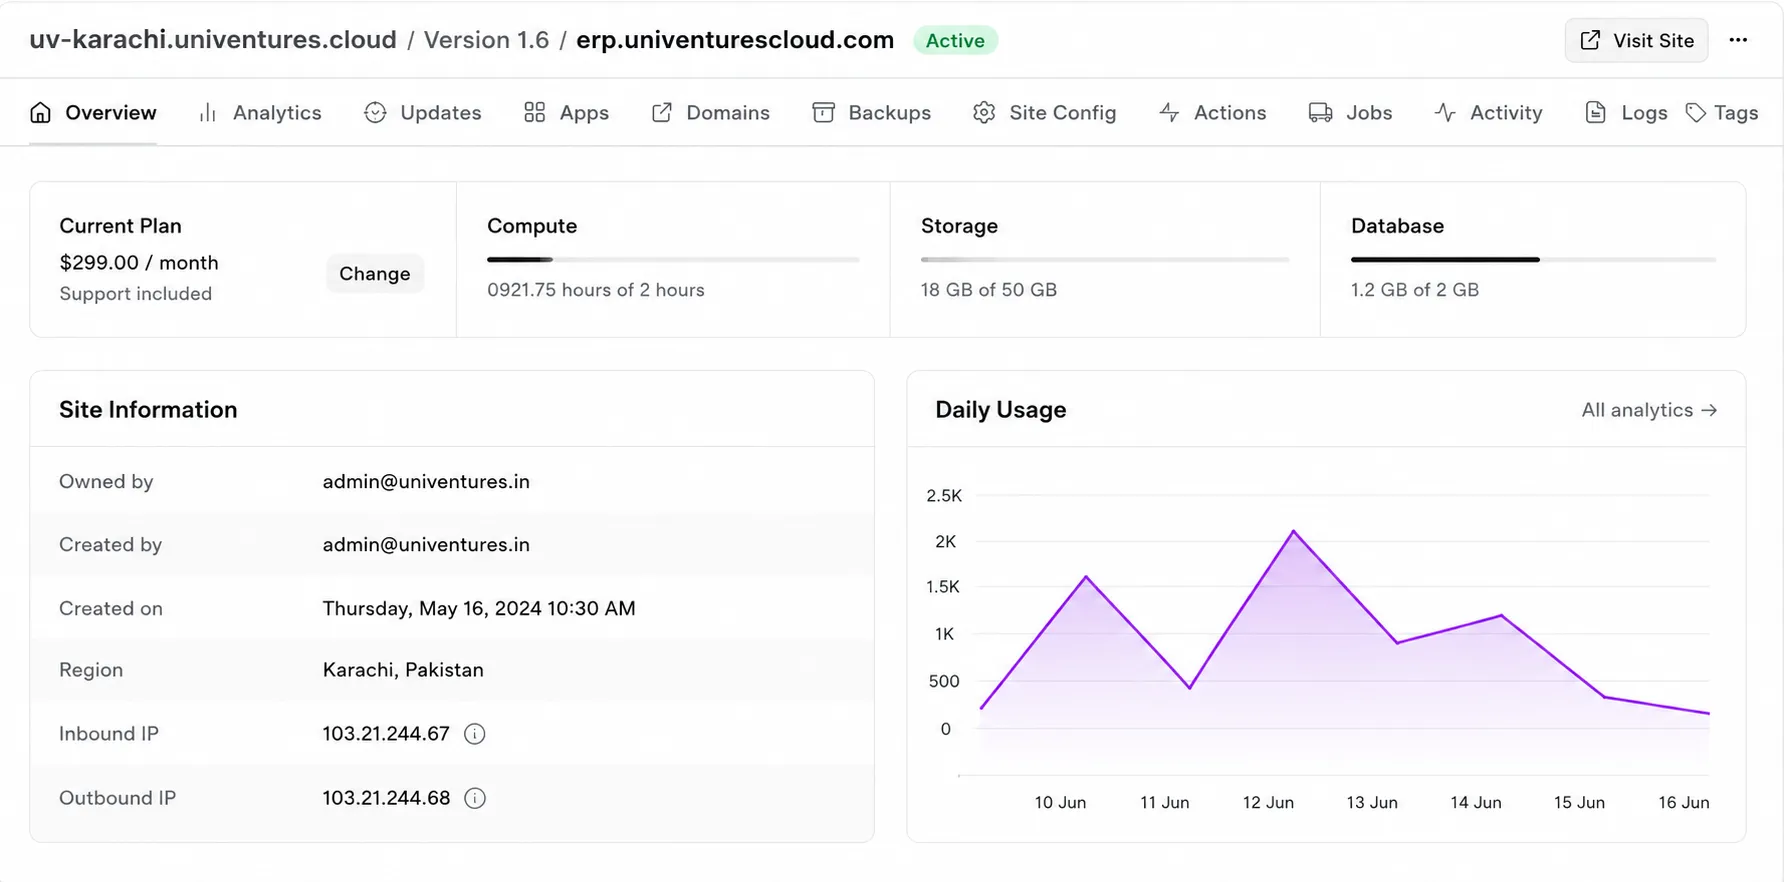Click the Daily Usage heading
The image size is (1784, 882).
click(x=1001, y=410)
